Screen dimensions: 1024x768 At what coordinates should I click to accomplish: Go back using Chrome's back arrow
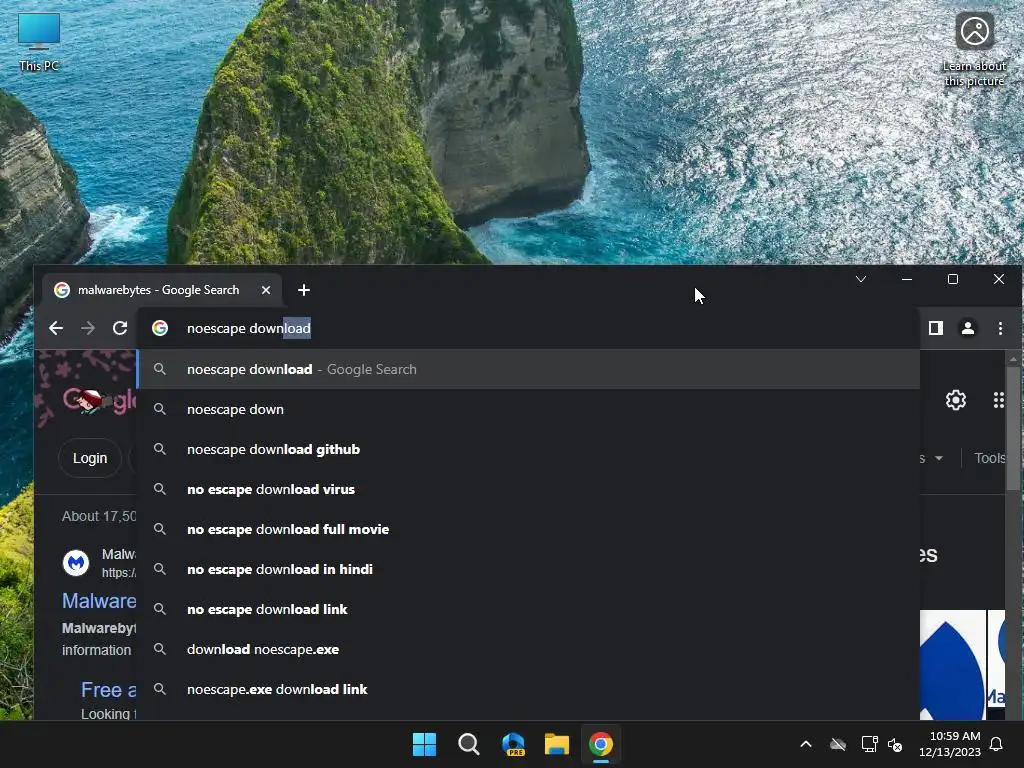[x=56, y=328]
